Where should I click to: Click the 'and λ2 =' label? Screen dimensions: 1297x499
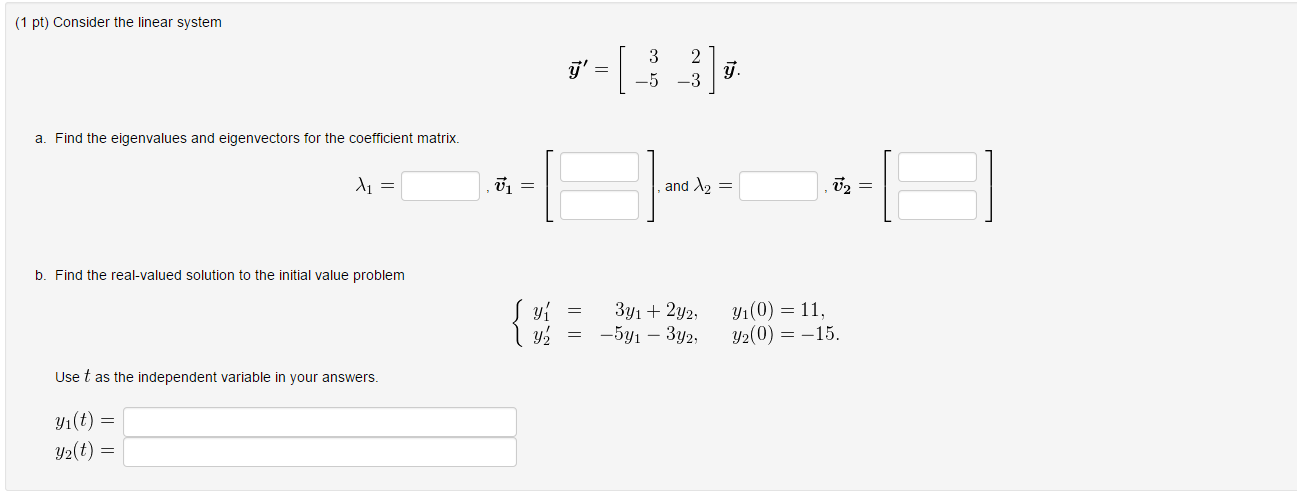(698, 186)
